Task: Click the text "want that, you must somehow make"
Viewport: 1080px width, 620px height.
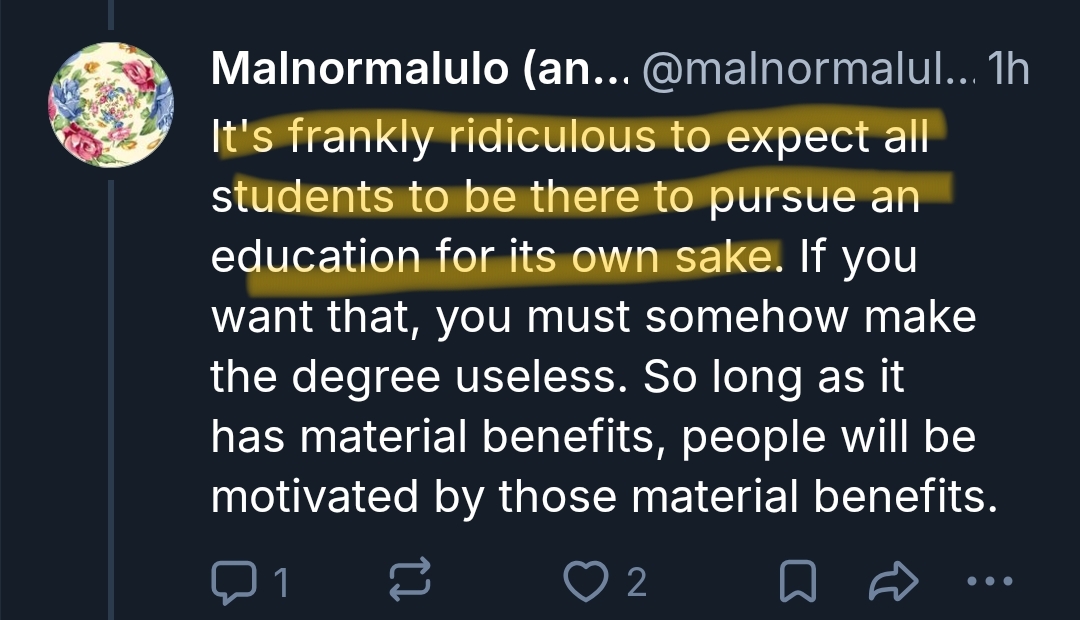Action: point(593,318)
